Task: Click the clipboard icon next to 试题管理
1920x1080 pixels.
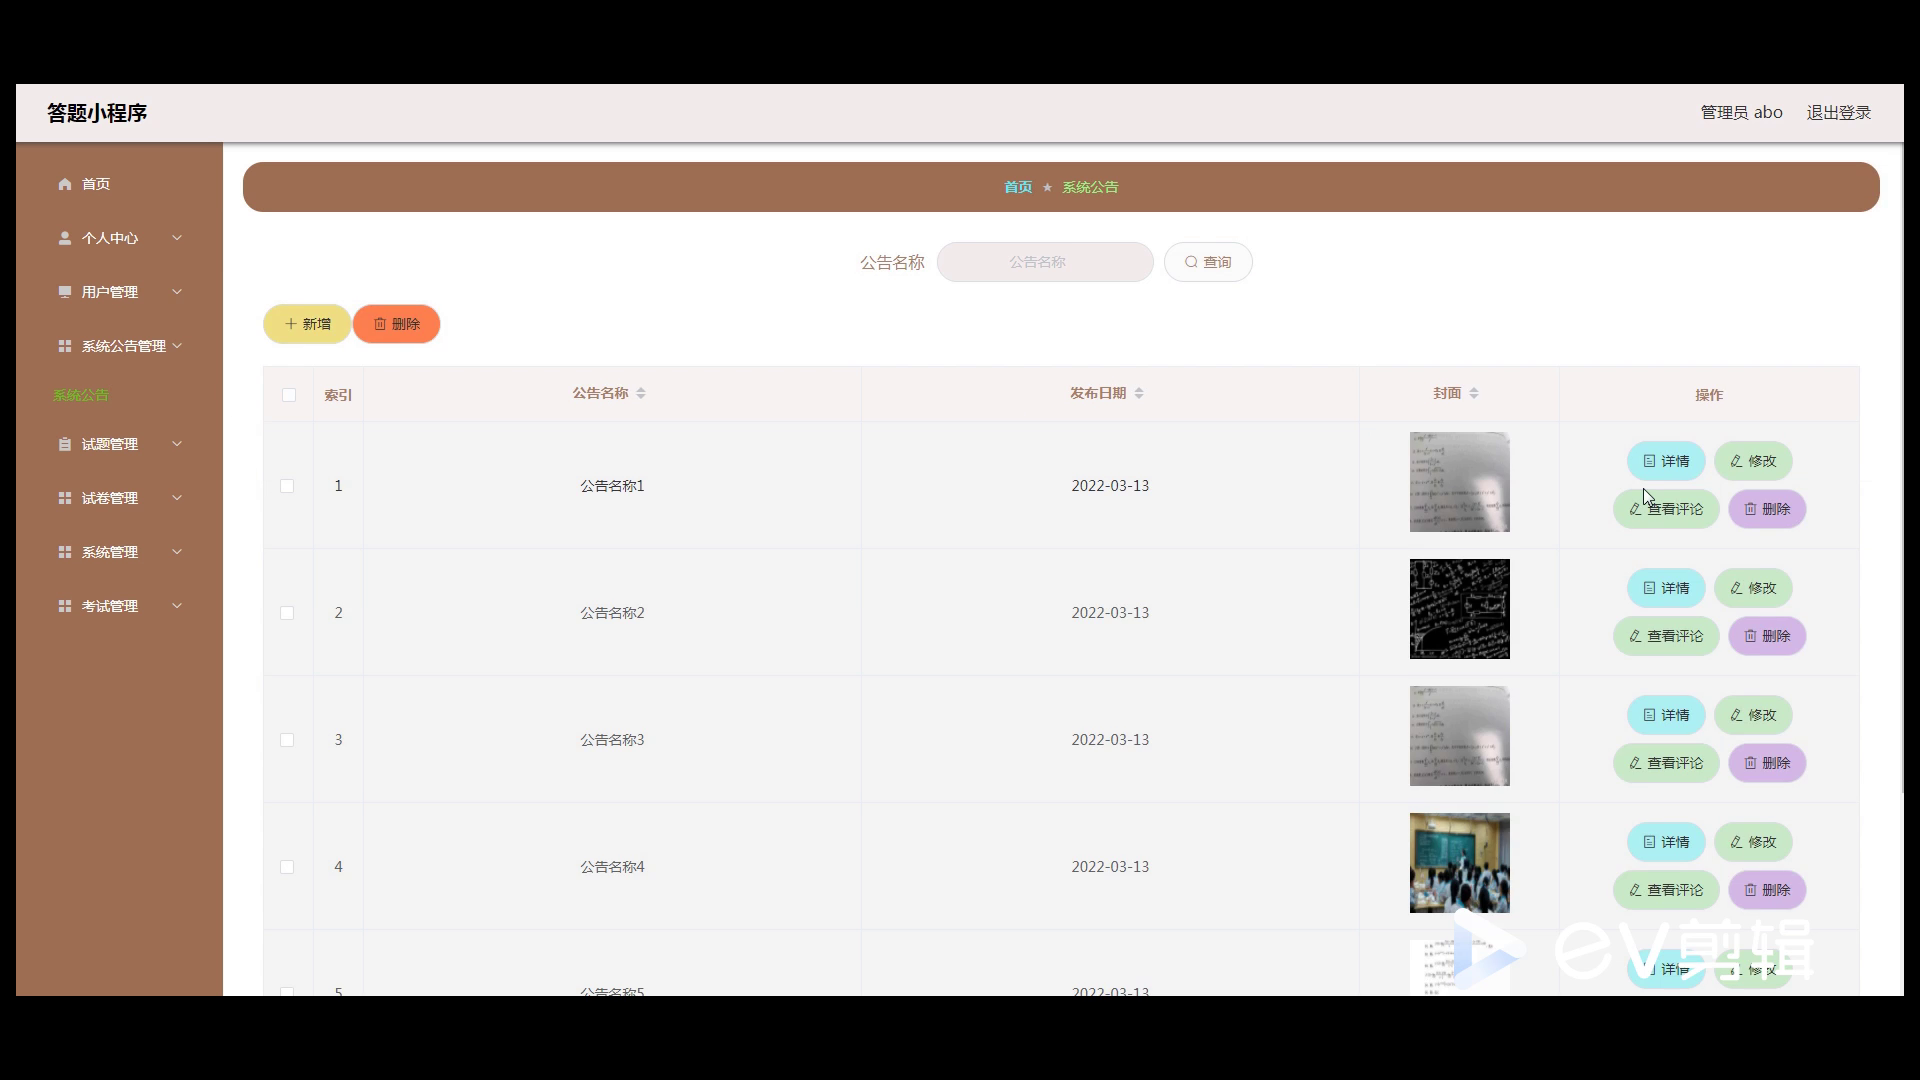Action: pos(65,444)
